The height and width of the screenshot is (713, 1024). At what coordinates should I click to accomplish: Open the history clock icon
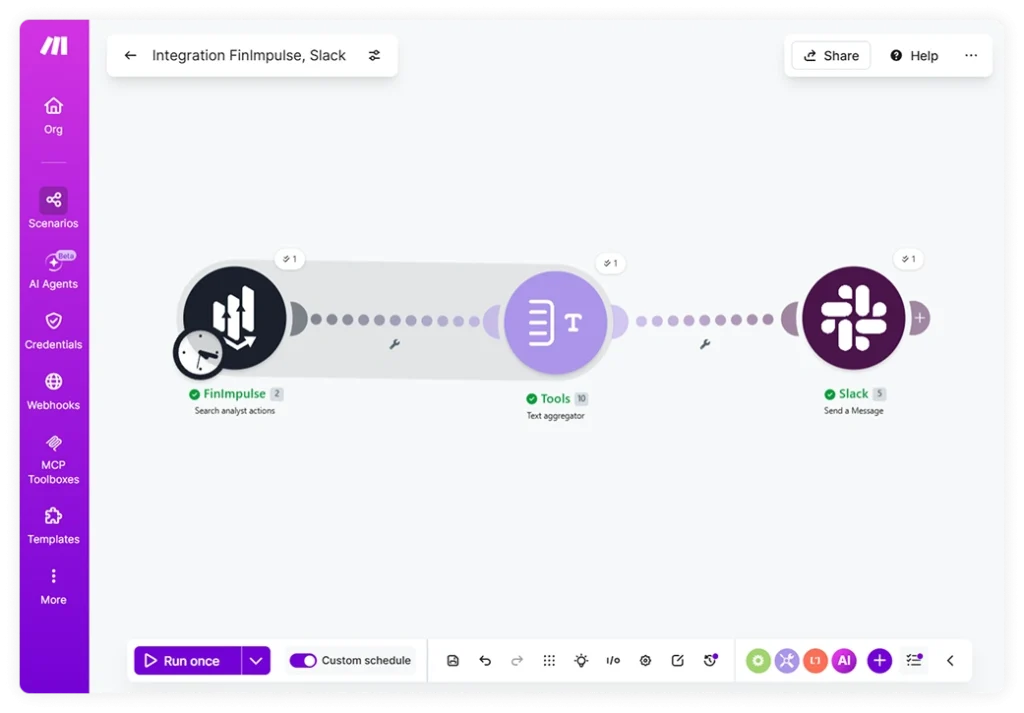pyautogui.click(x=710, y=661)
